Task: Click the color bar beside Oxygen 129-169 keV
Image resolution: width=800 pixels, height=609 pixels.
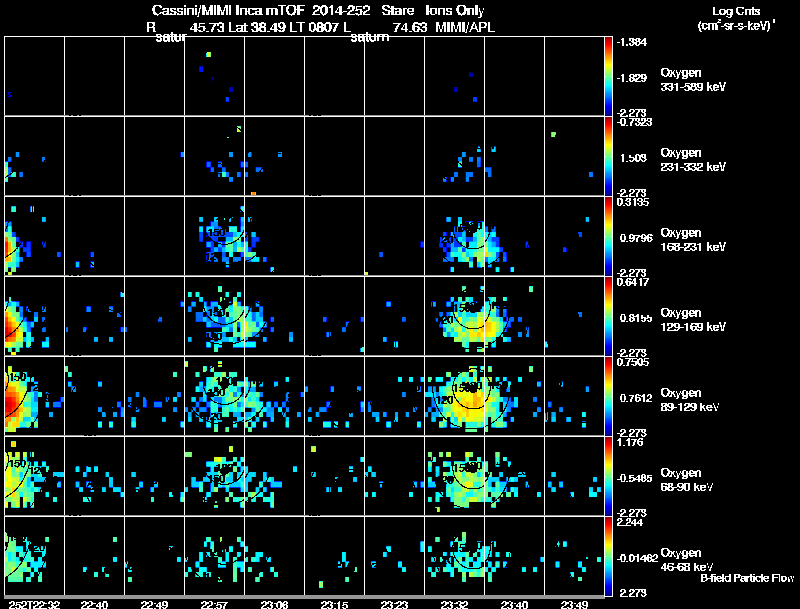Action: 608,316
